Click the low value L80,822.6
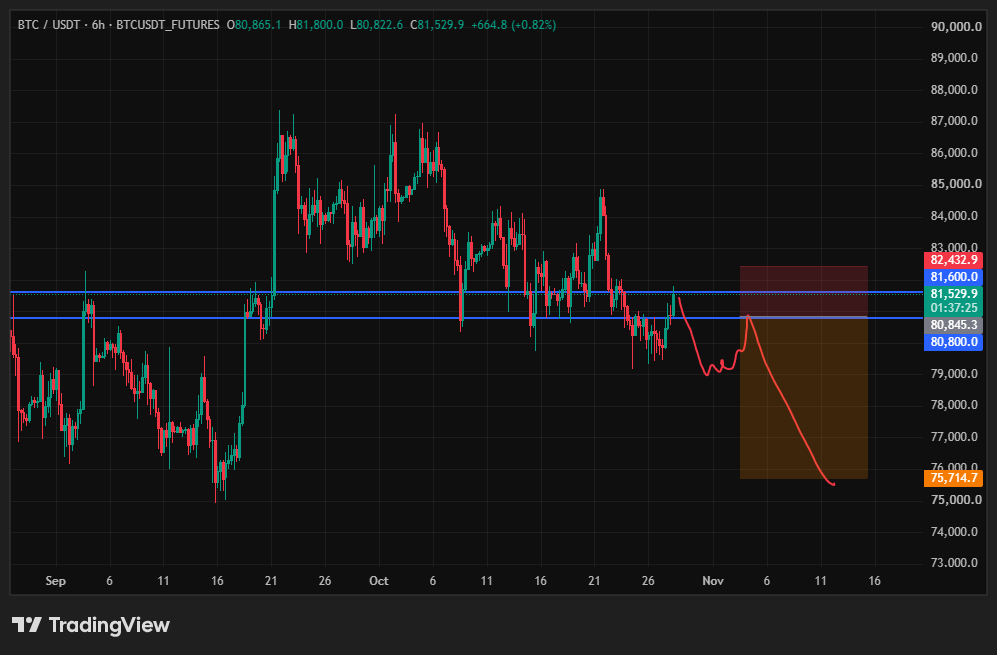The height and width of the screenshot is (655, 997). (x=376, y=25)
